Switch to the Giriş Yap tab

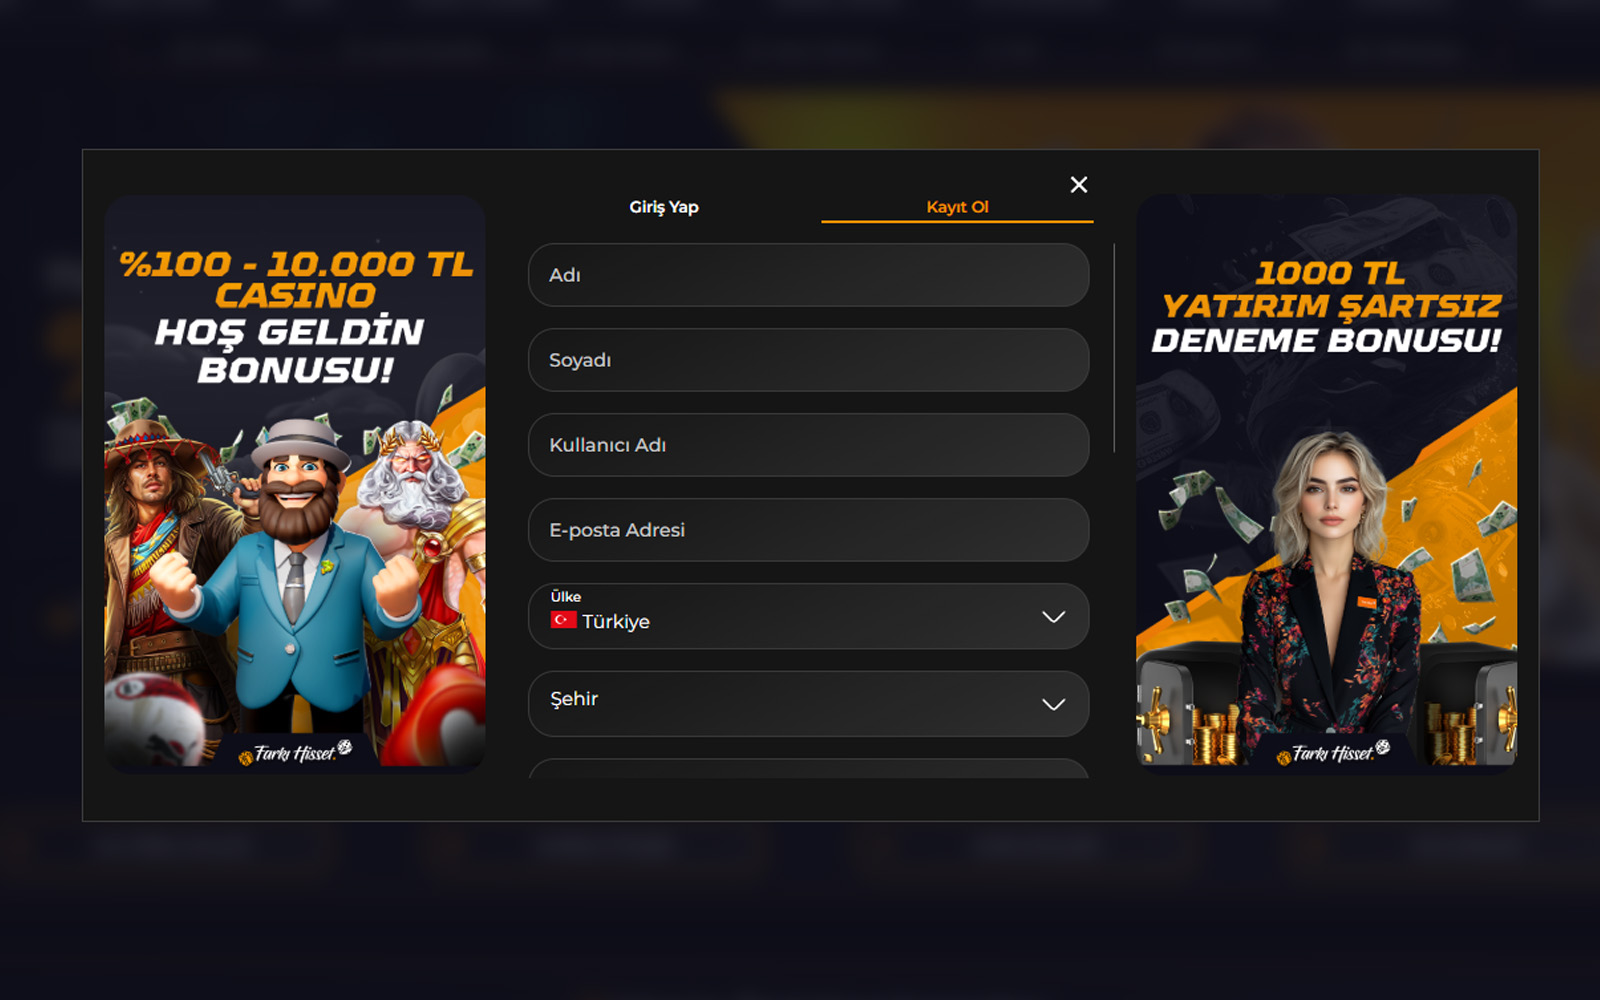[664, 207]
